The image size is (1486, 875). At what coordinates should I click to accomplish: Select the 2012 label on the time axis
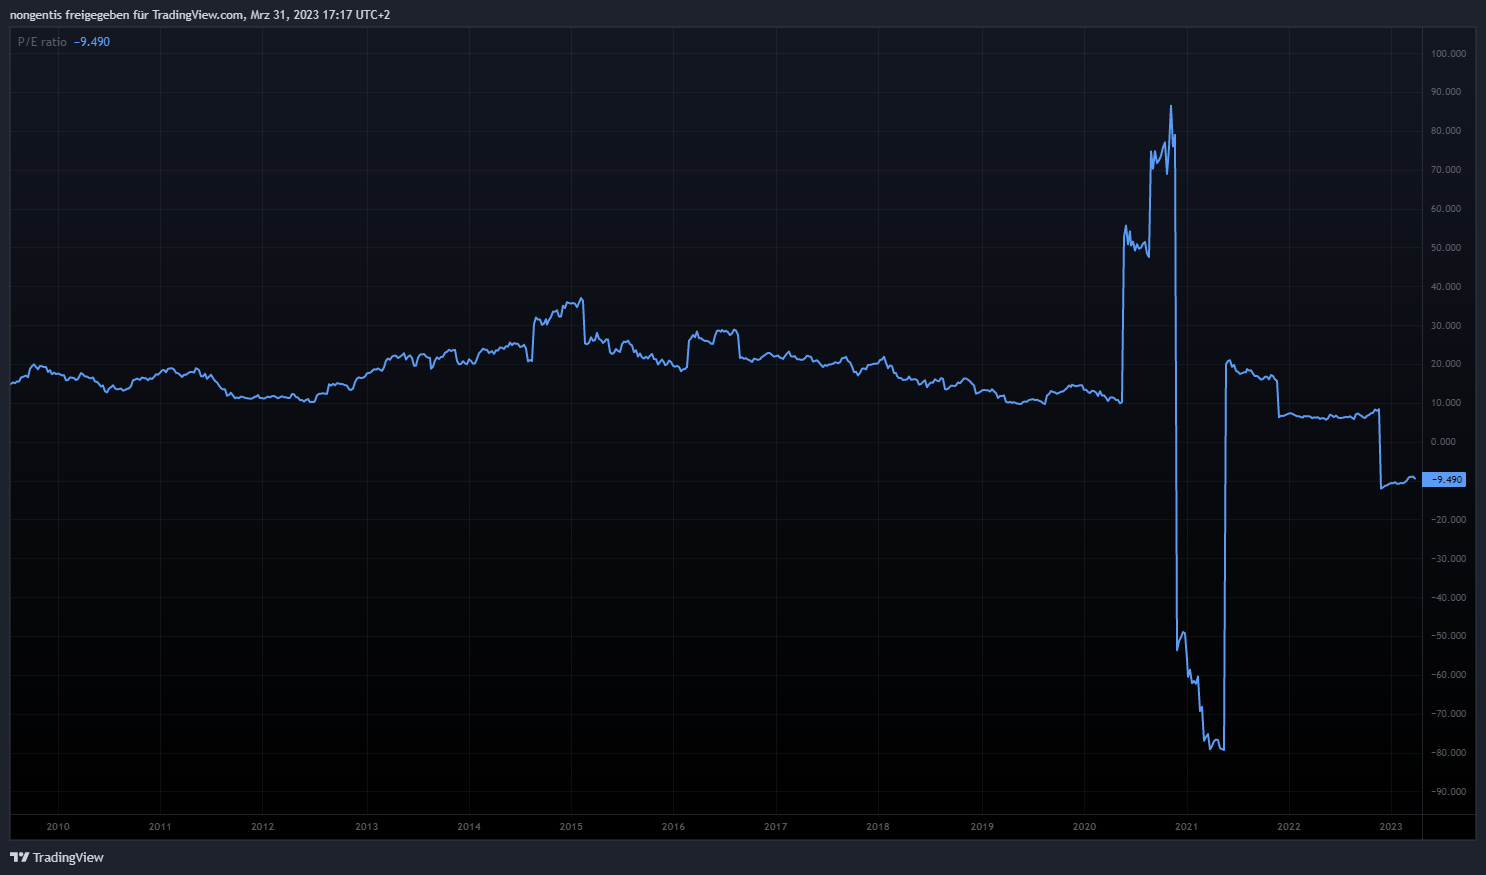tap(262, 827)
